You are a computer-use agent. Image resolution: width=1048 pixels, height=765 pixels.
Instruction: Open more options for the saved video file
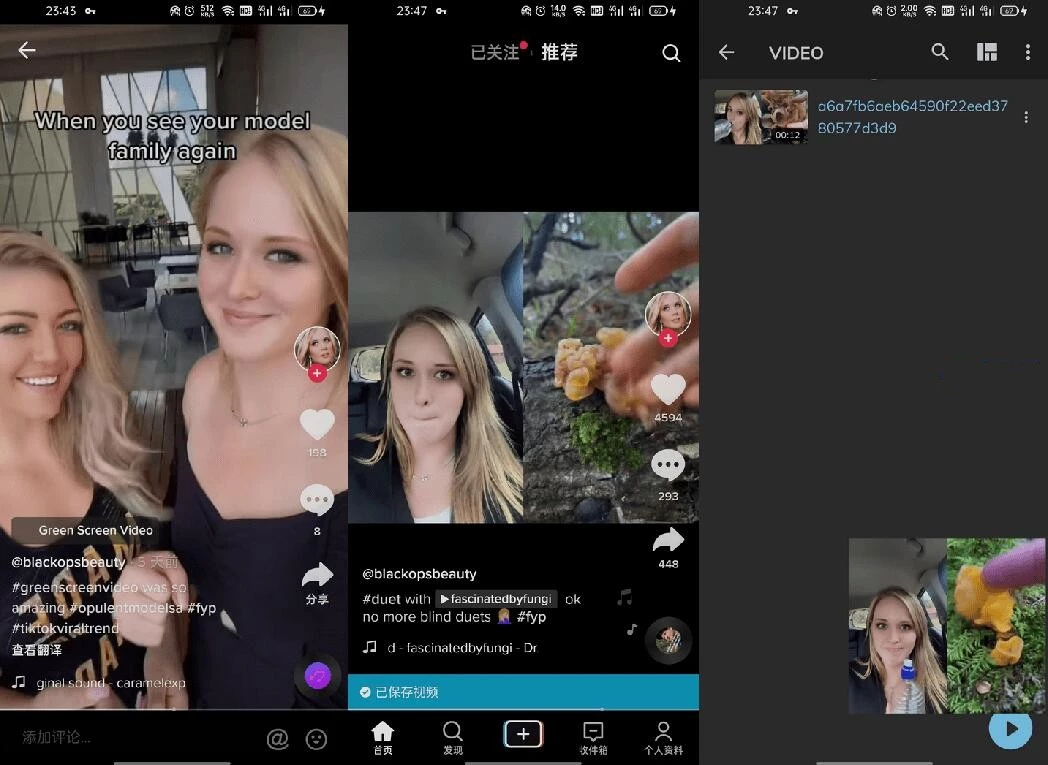tap(1026, 117)
